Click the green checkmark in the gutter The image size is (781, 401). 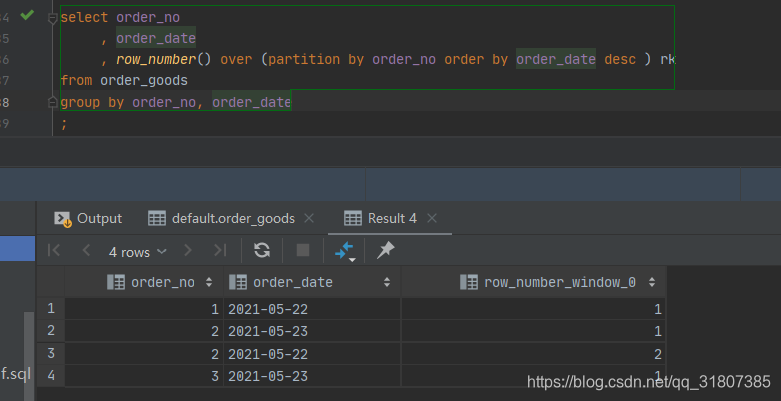click(27, 15)
